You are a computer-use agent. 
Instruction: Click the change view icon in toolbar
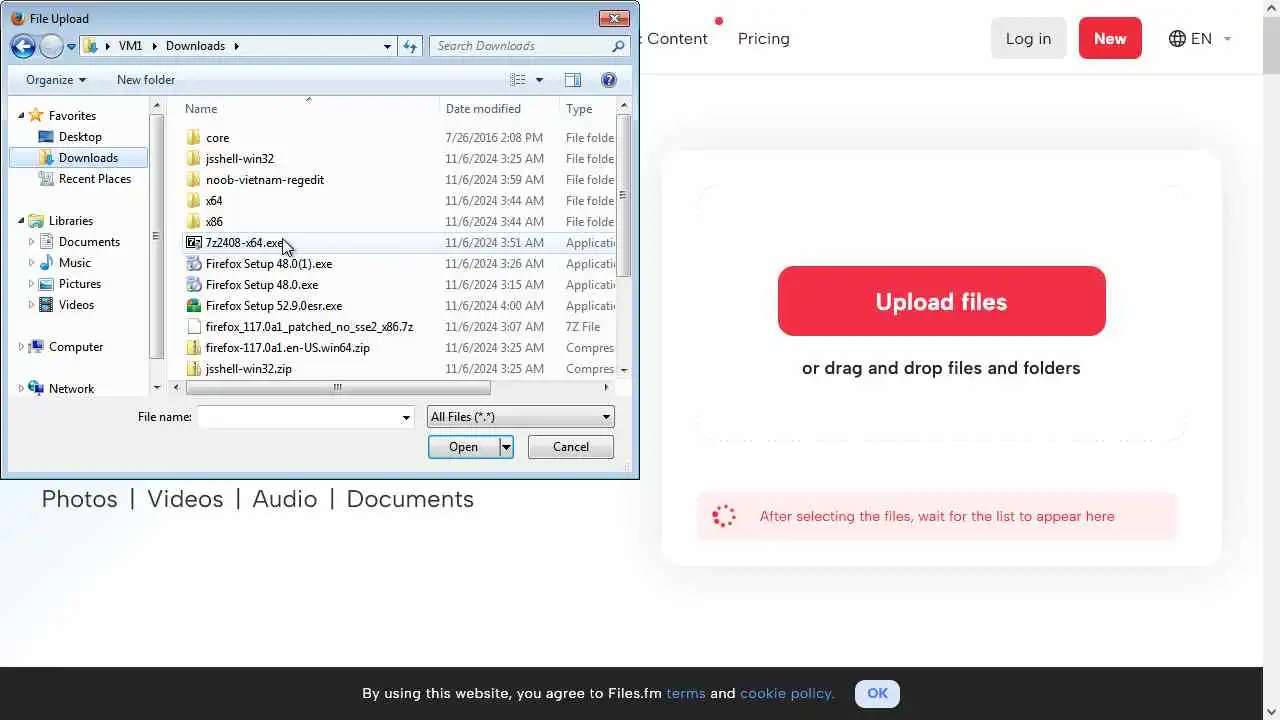(x=518, y=80)
